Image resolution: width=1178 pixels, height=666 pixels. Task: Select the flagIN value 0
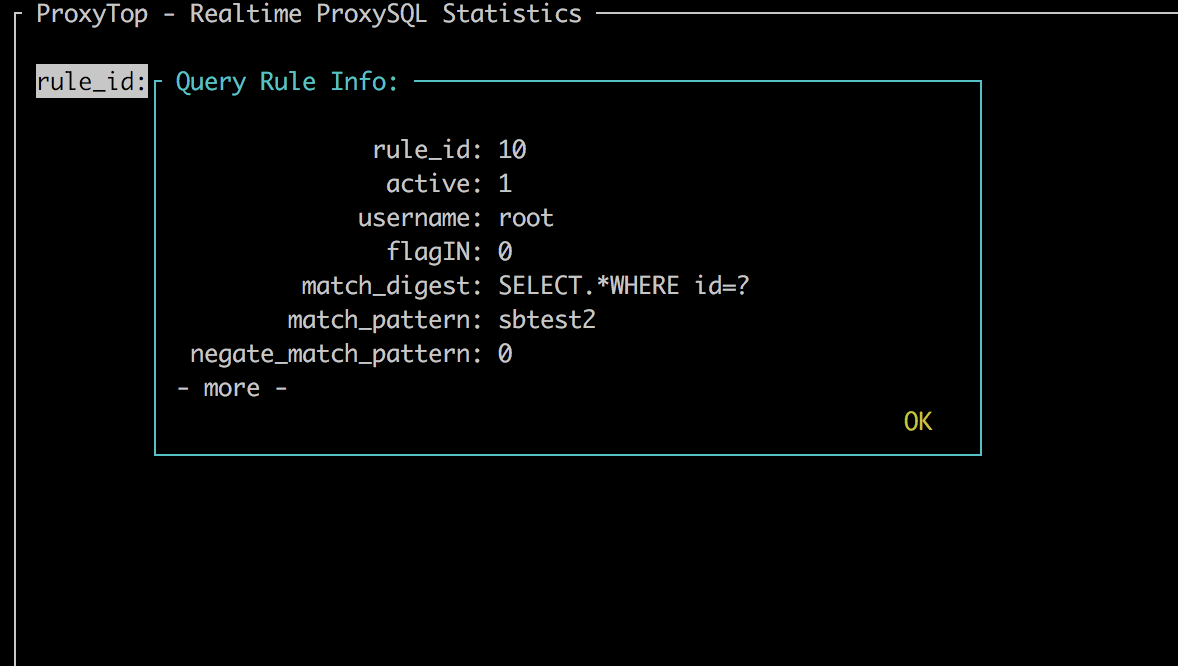click(x=505, y=252)
